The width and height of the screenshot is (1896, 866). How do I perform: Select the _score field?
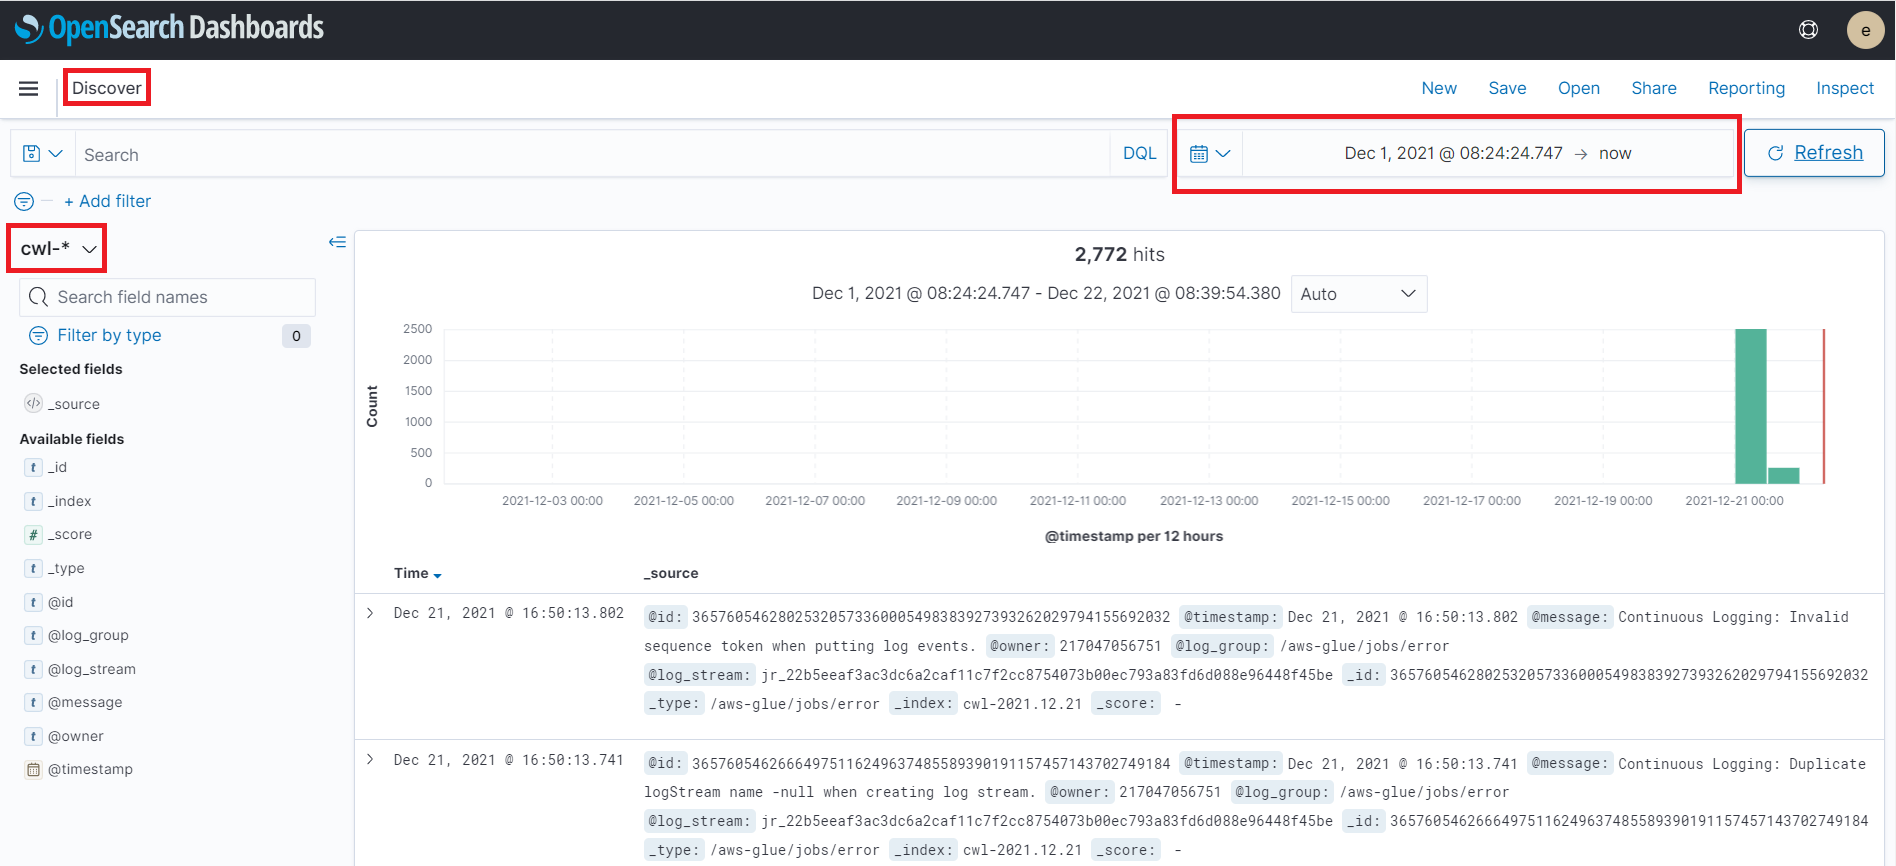click(x=70, y=534)
